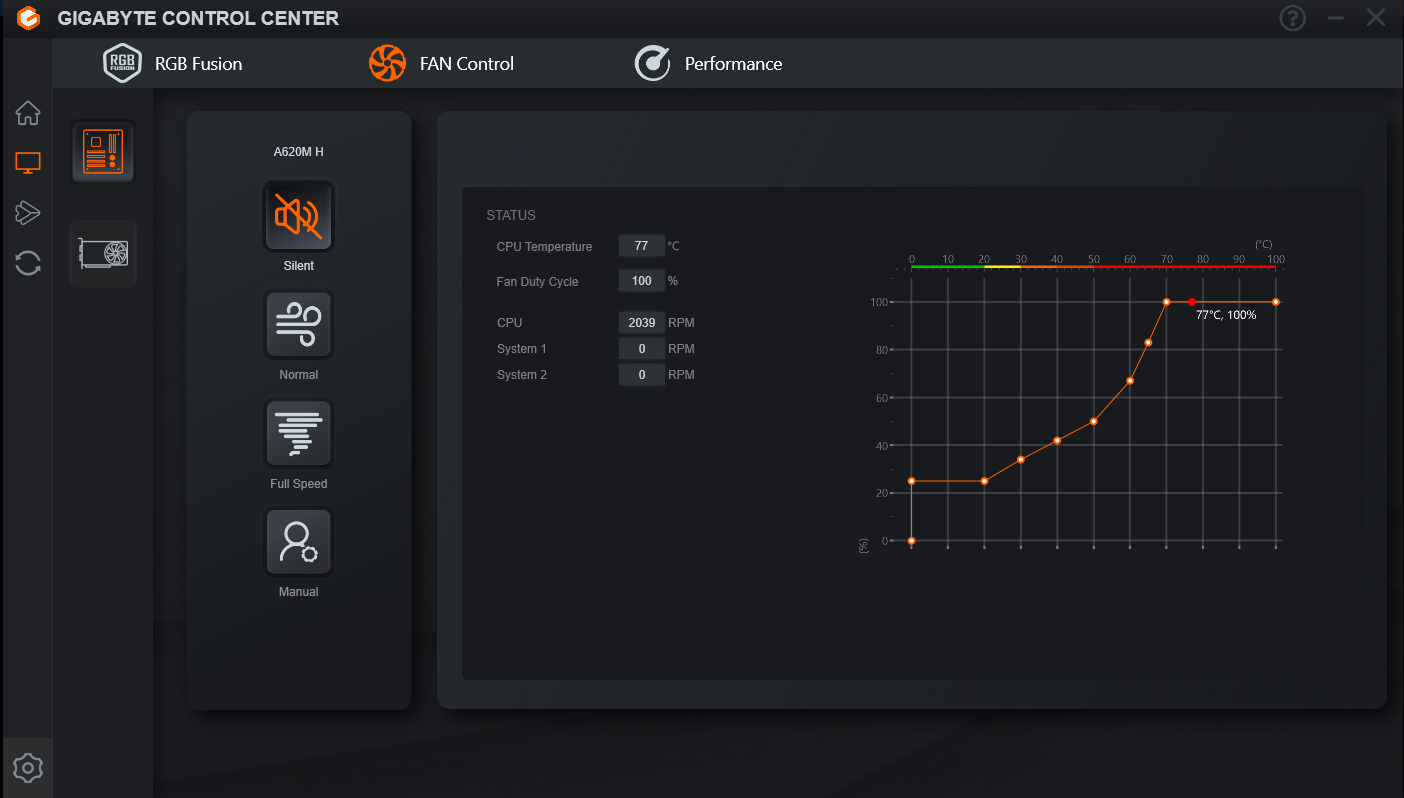Open the update refresh sidebar icon
This screenshot has width=1404, height=798.
[x=28, y=263]
